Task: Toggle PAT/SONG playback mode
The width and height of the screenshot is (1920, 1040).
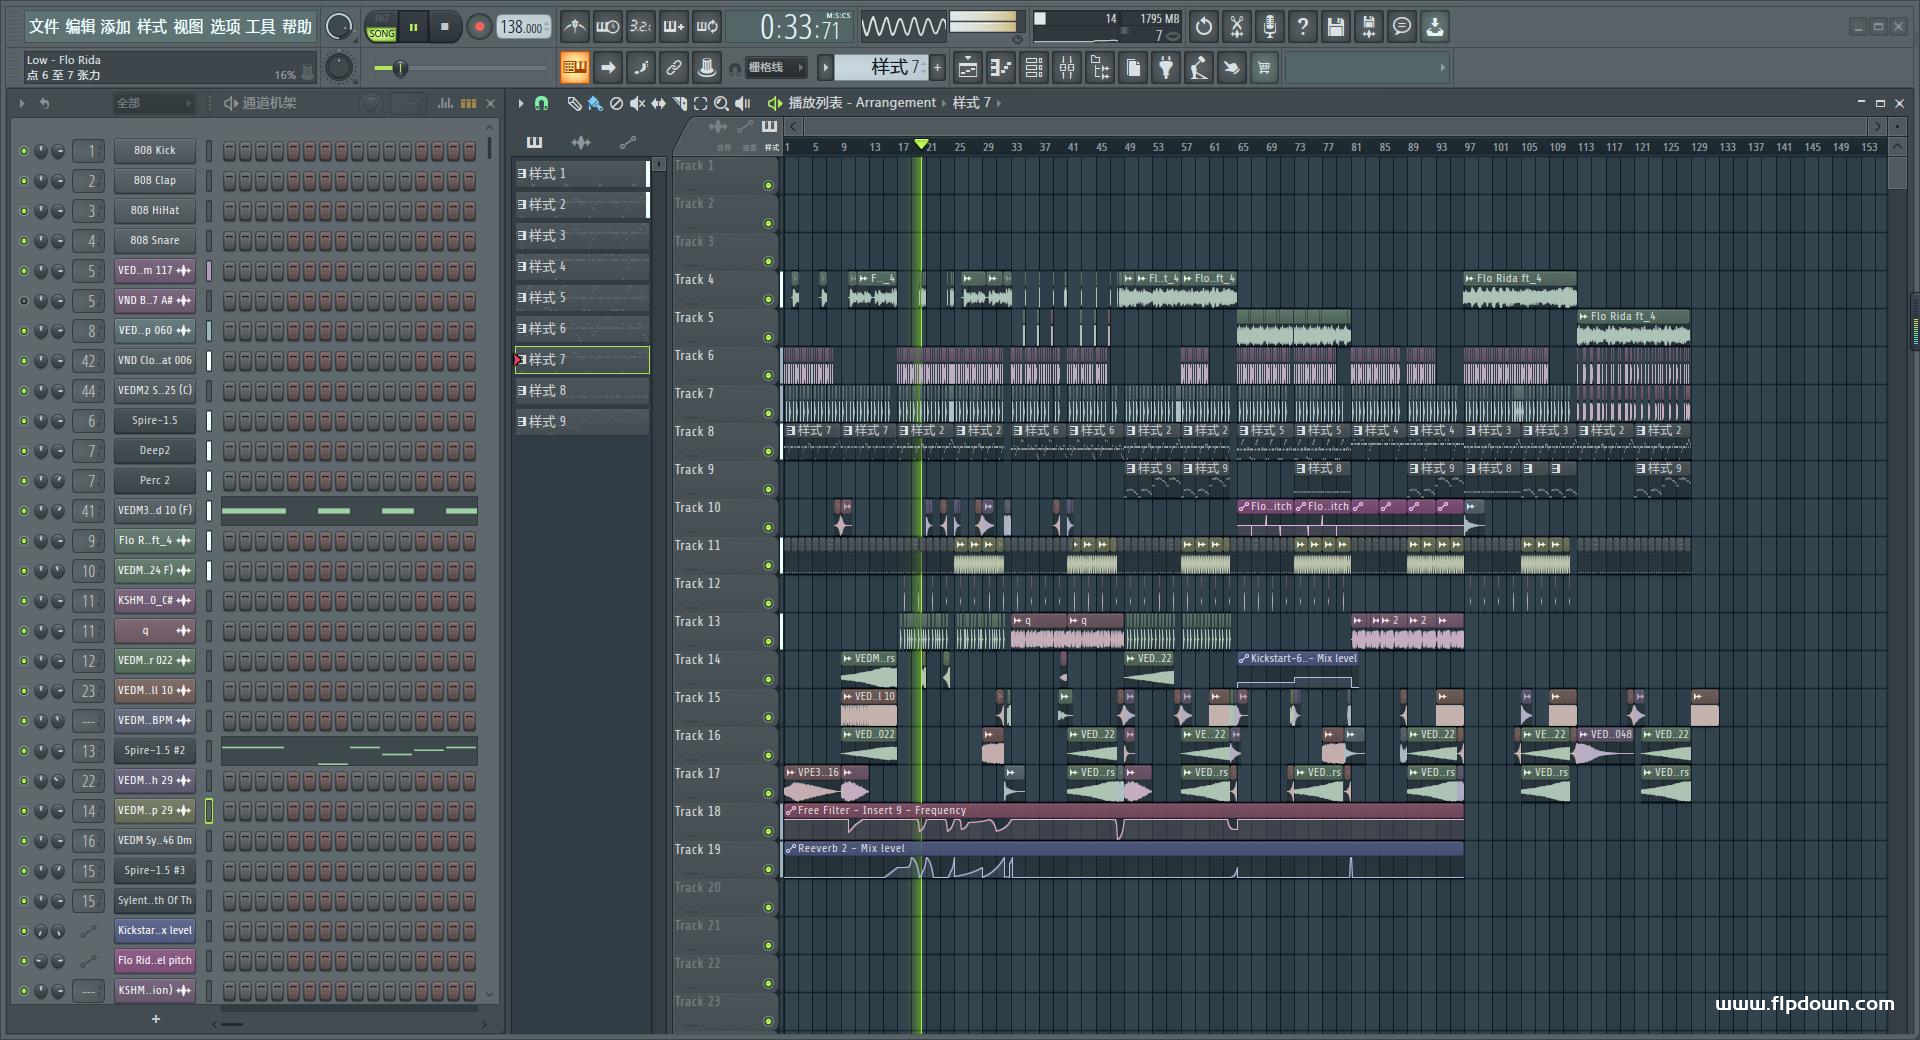Action: tap(381, 27)
